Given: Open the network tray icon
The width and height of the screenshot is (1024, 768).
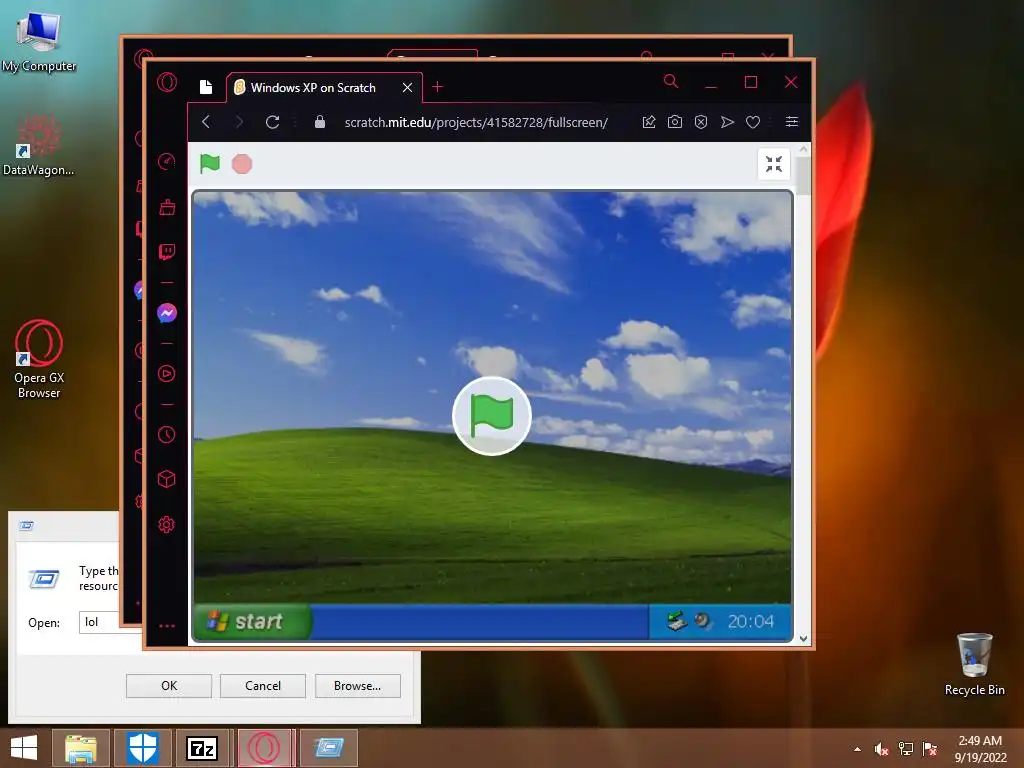Looking at the screenshot, I should click(906, 749).
